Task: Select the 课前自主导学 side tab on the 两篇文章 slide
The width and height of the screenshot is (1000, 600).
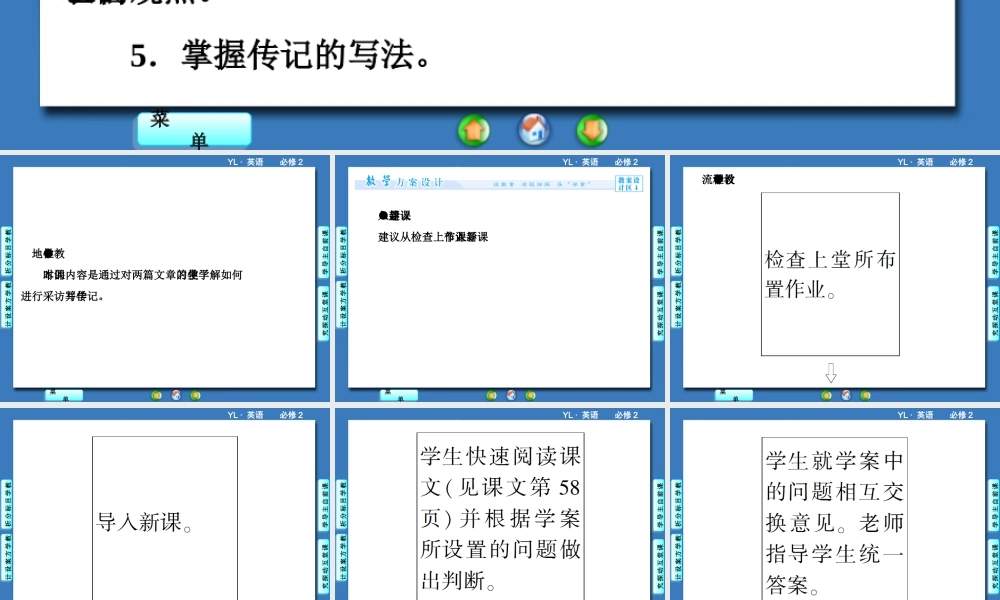Action: [324, 251]
